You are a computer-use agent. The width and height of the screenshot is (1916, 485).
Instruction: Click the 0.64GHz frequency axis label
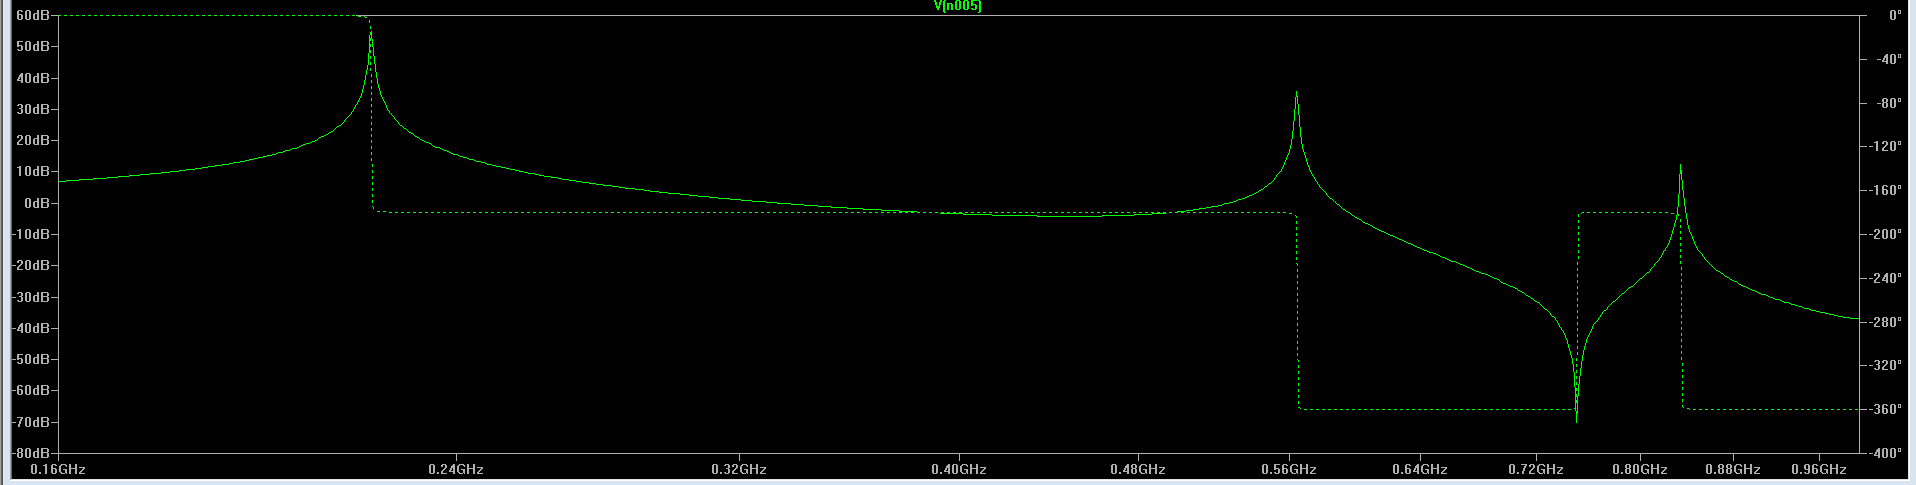coord(1420,469)
